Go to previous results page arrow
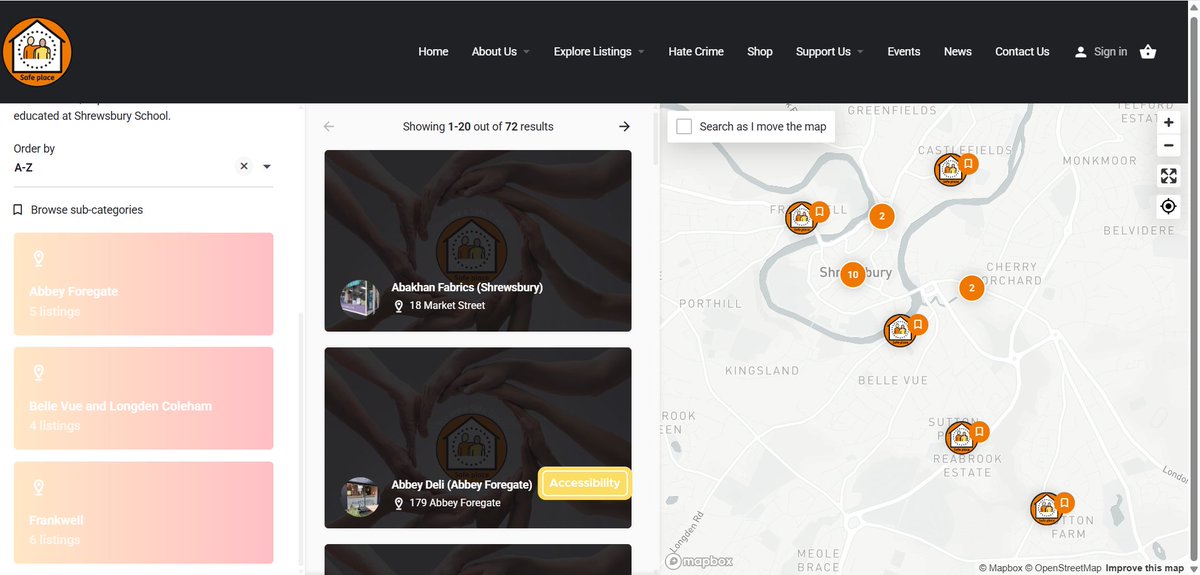Image resolution: width=1200 pixels, height=575 pixels. tap(329, 127)
